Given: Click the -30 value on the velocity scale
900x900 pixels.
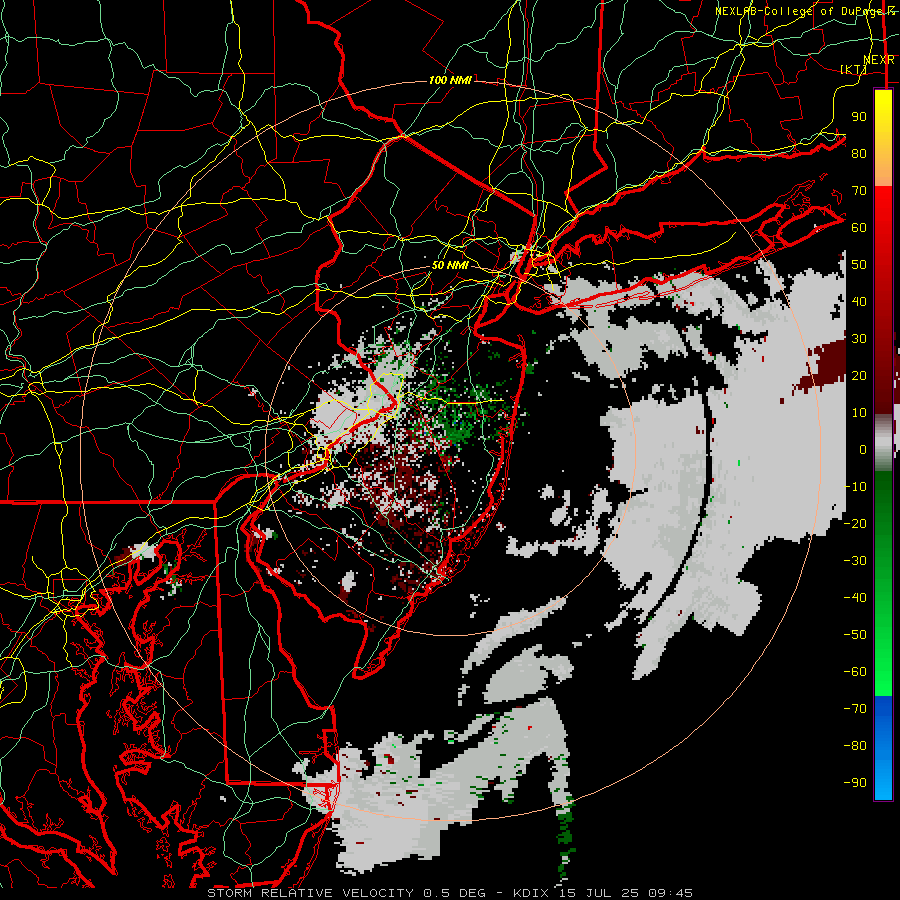Looking at the screenshot, I should click(x=855, y=561).
